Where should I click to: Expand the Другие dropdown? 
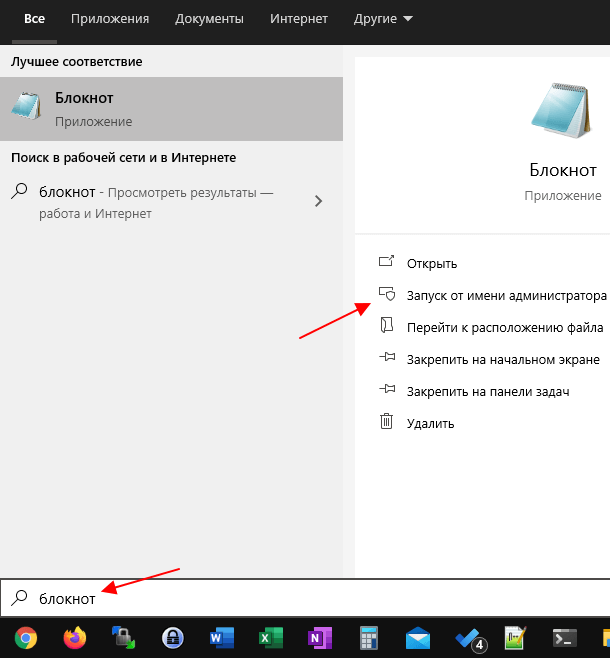tap(383, 19)
